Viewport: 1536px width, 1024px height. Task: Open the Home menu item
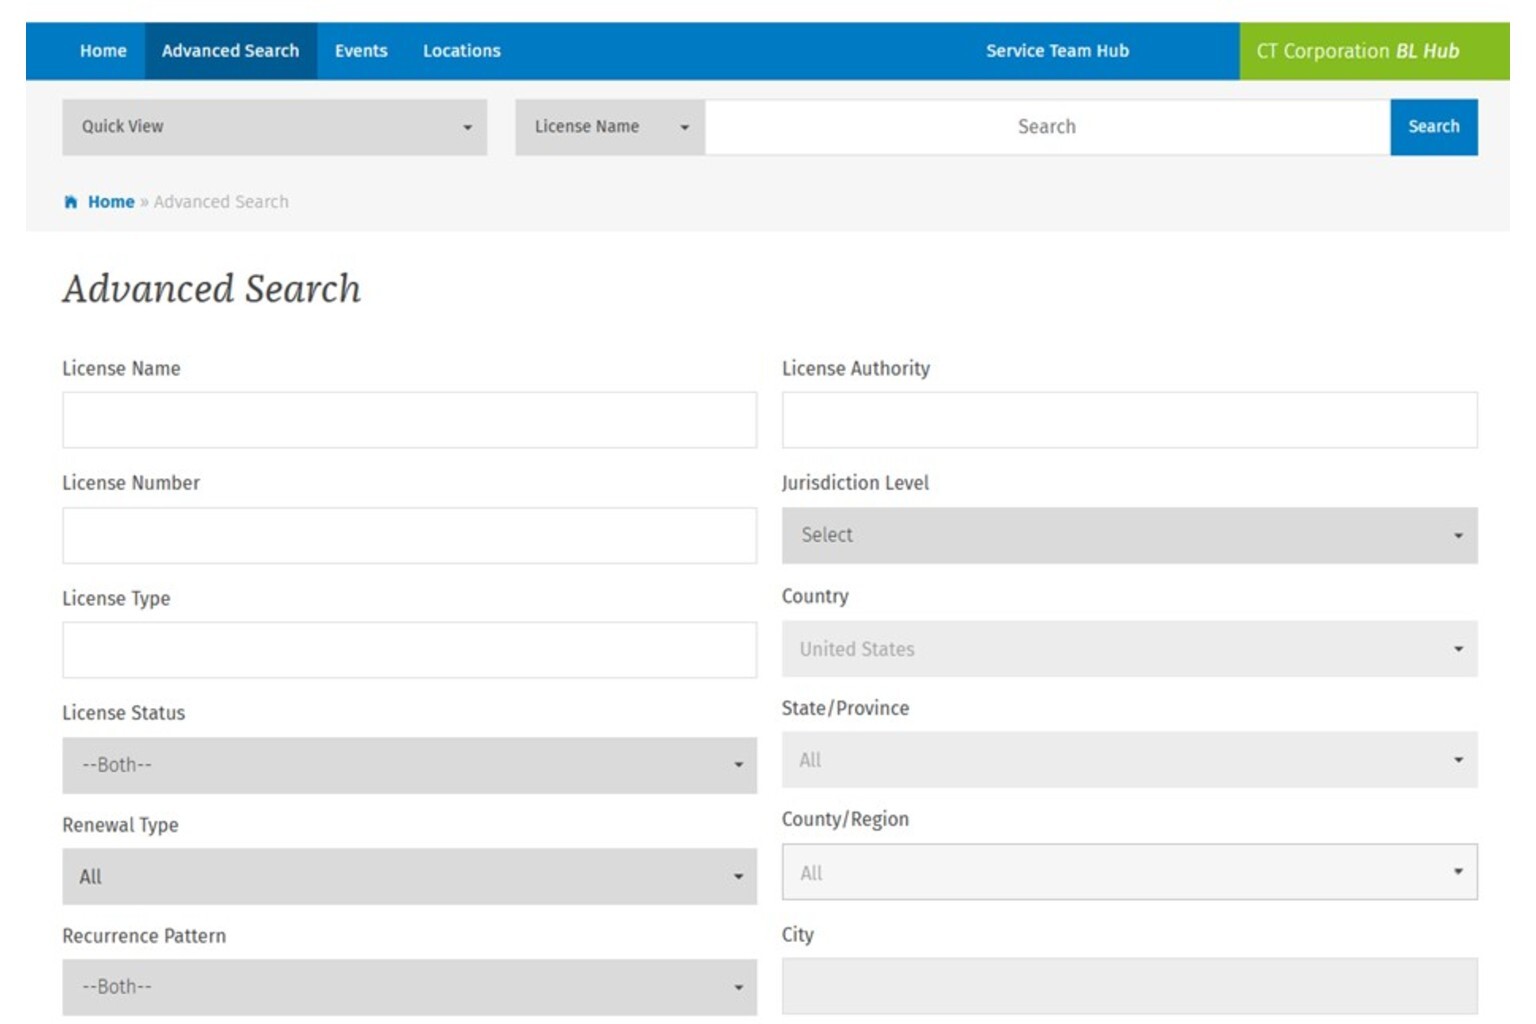point(103,51)
